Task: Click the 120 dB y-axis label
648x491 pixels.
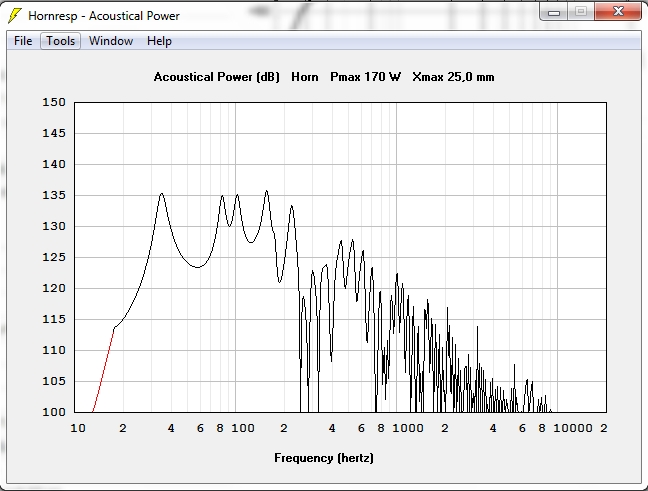Action: click(x=54, y=288)
